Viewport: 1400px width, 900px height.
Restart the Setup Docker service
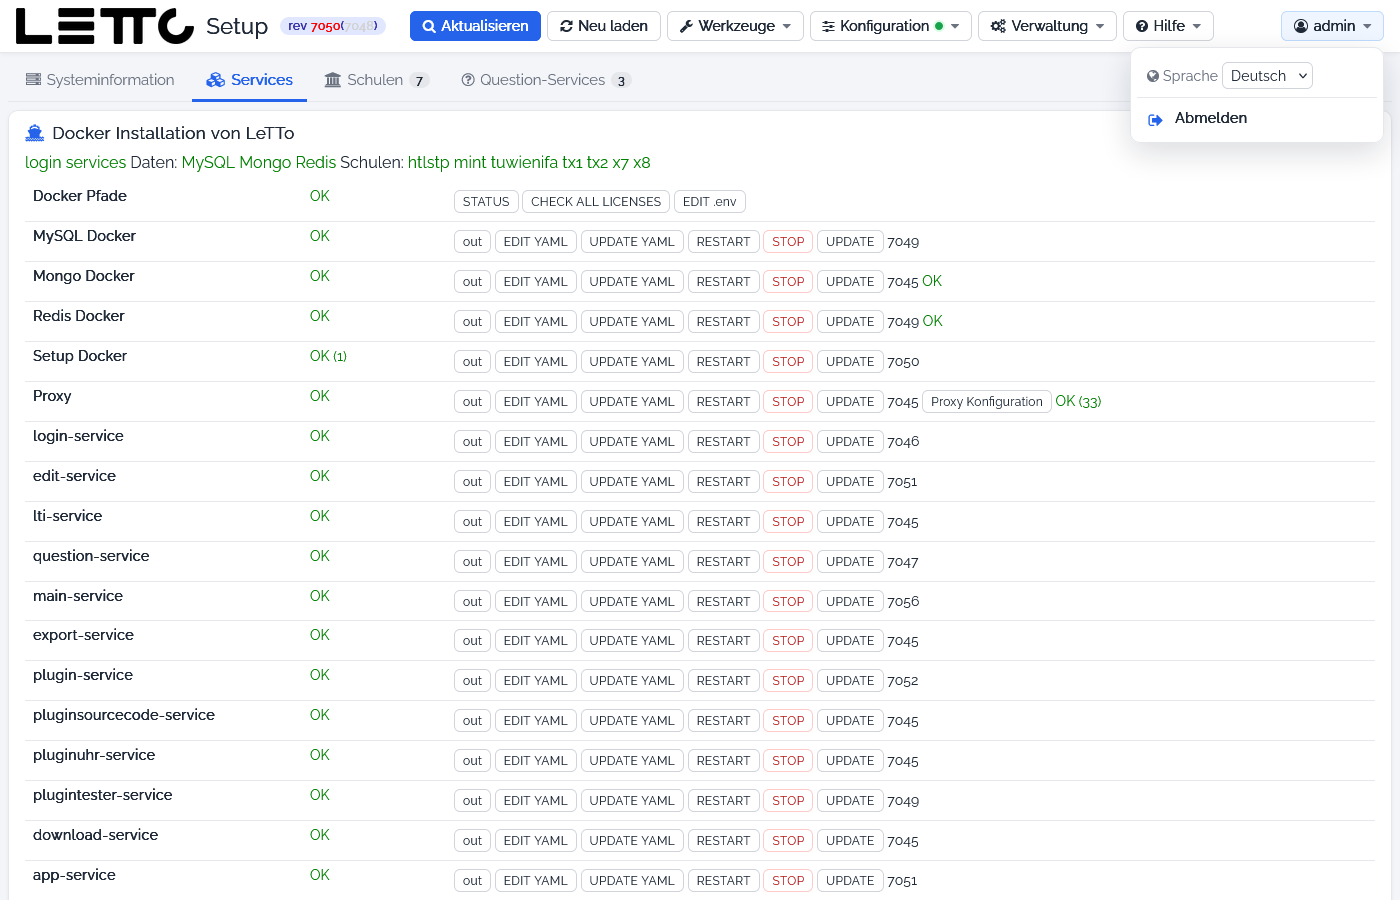click(x=724, y=362)
